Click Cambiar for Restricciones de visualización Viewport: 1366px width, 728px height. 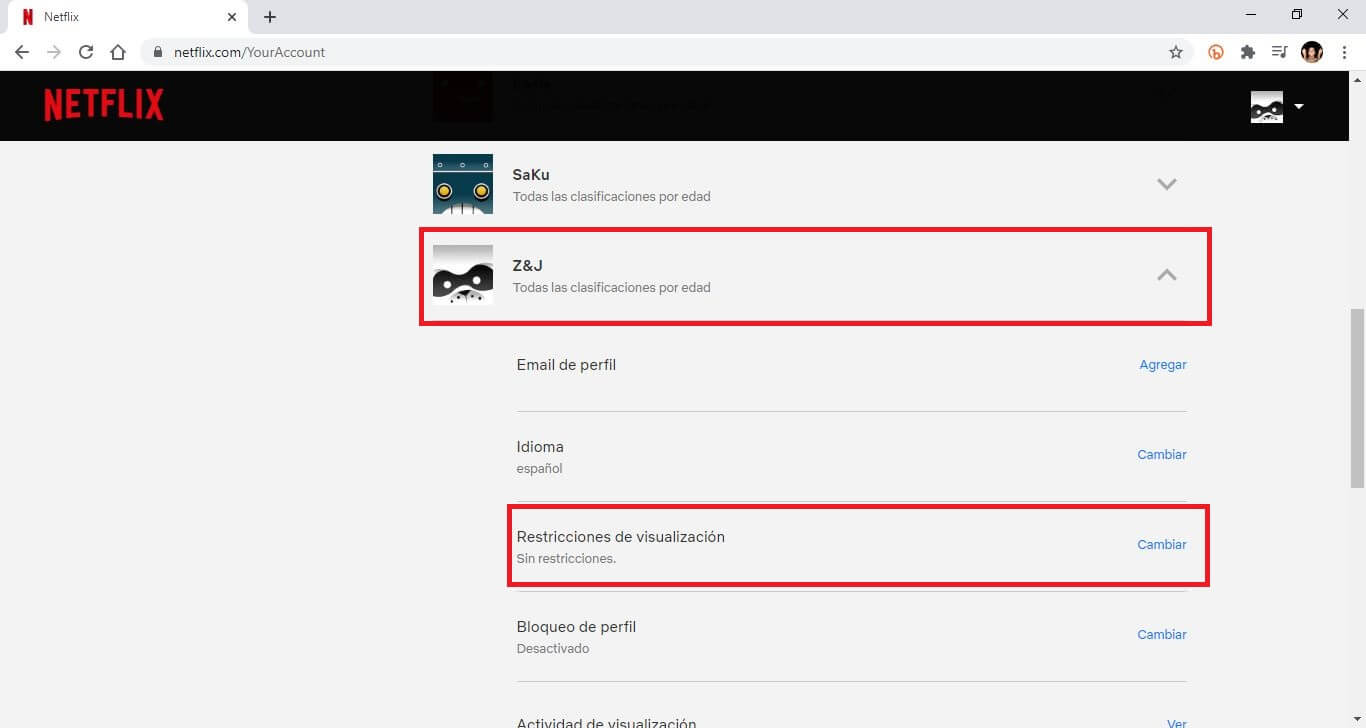pyautogui.click(x=1162, y=545)
